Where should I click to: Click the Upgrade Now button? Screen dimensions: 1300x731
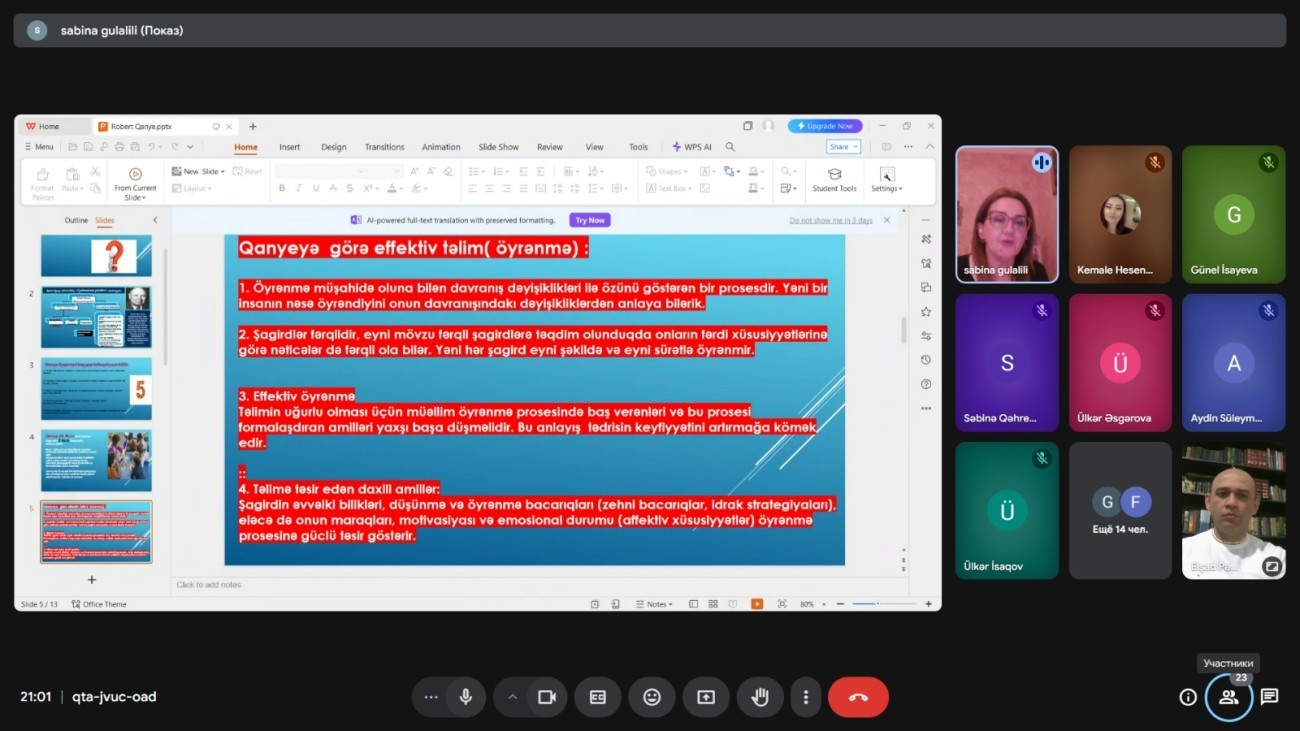(825, 126)
